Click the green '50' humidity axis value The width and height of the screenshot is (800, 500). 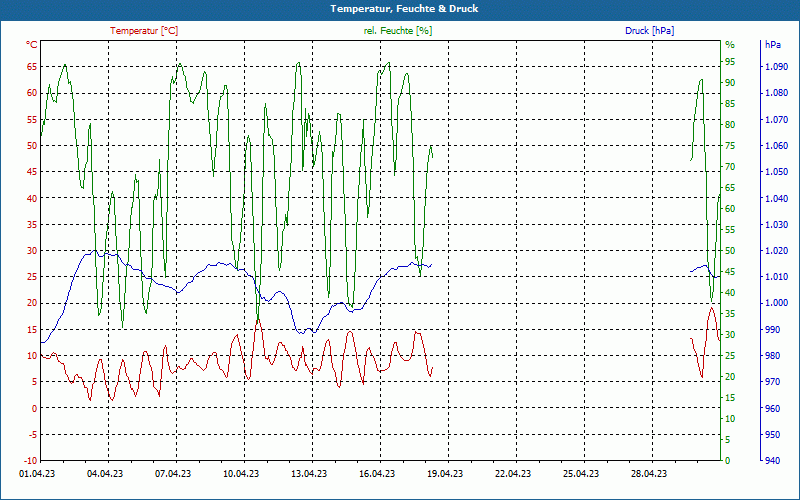tap(730, 251)
